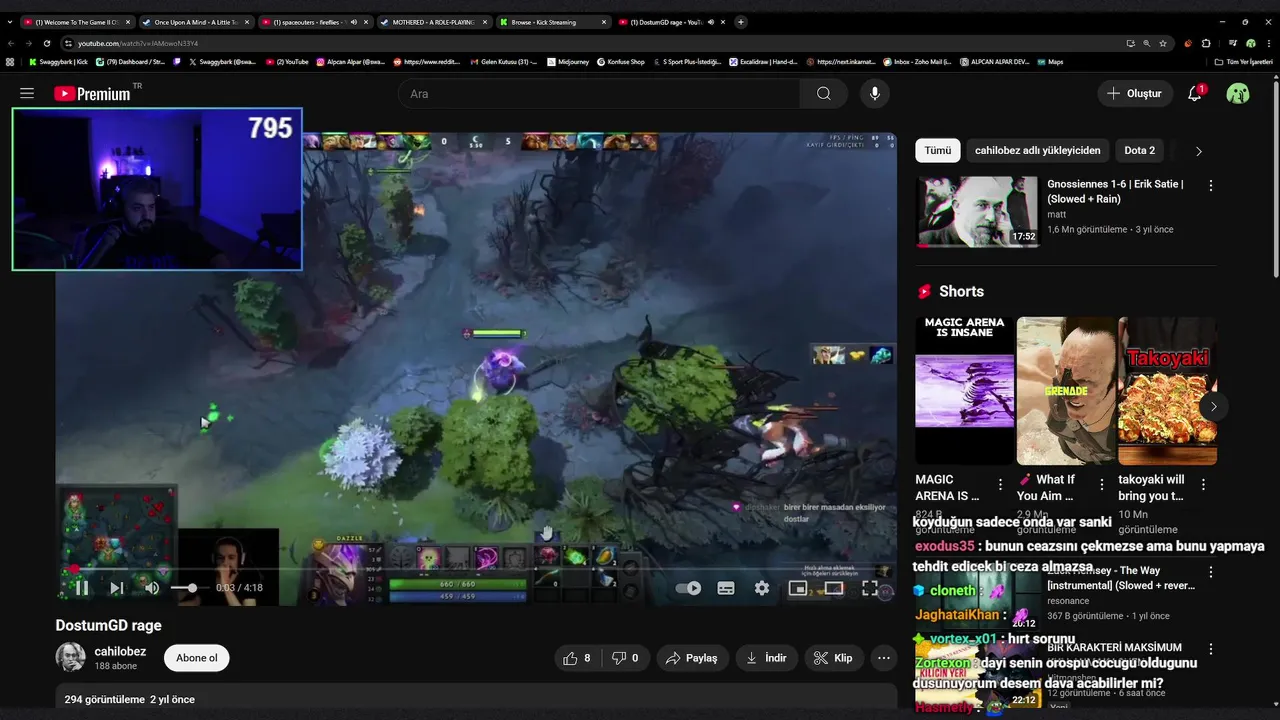Open Tüm Yer İşaretleri bookmarks folder
The width and height of the screenshot is (1280, 720).
coord(1244,62)
